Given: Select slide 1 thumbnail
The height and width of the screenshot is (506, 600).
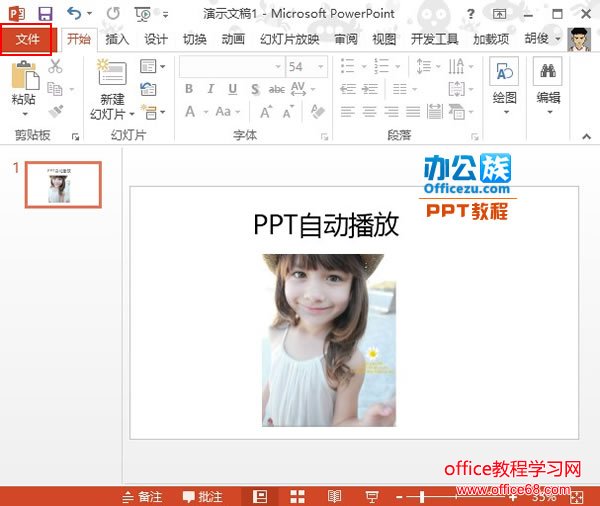Looking at the screenshot, I should pyautogui.click(x=64, y=184).
